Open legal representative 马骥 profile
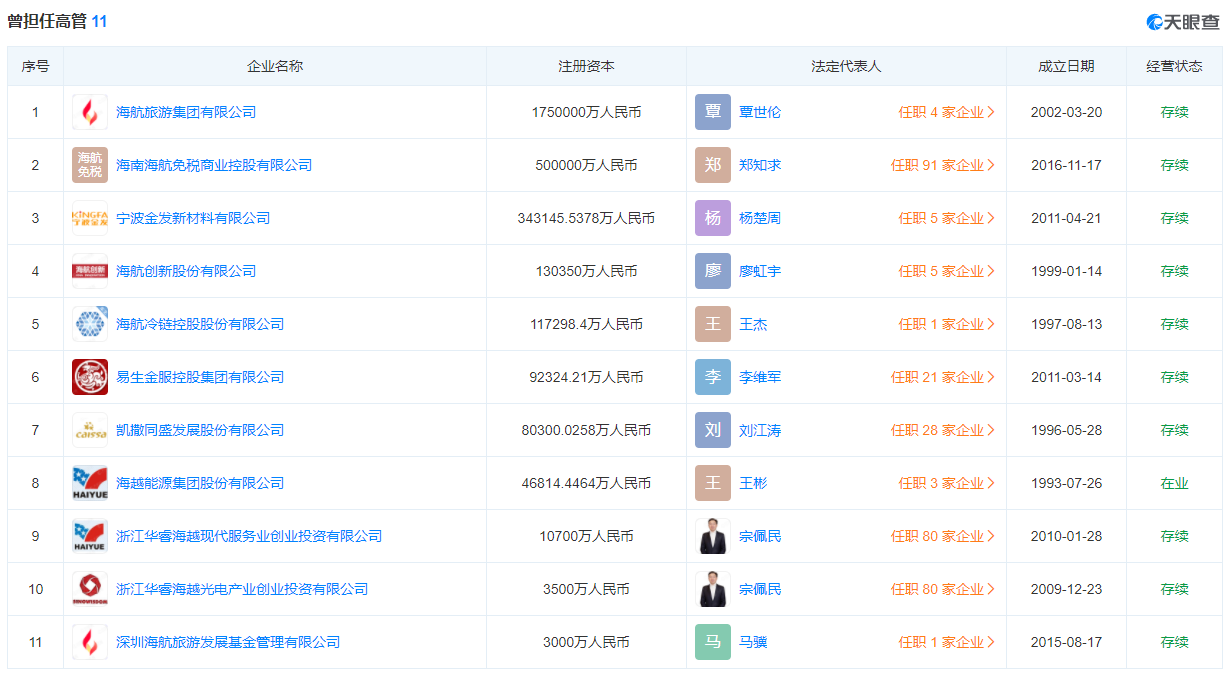This screenshot has width=1226, height=676. pos(753,642)
